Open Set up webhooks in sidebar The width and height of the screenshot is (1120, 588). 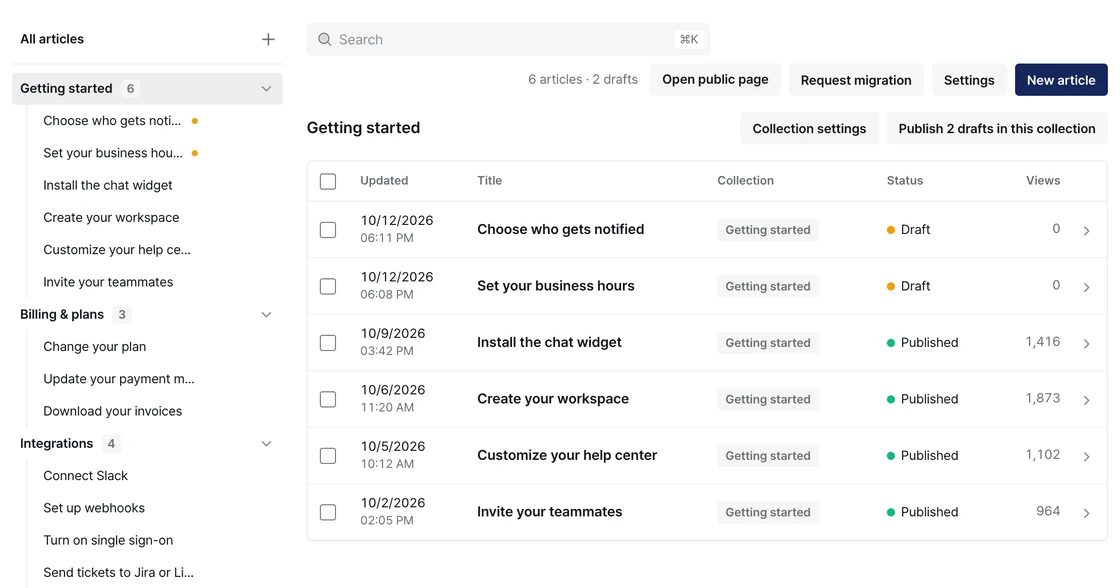pos(94,508)
